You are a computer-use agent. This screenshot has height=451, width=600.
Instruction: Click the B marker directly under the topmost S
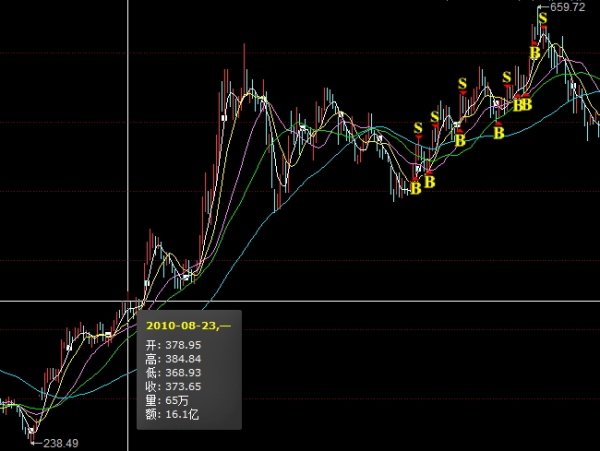535,52
